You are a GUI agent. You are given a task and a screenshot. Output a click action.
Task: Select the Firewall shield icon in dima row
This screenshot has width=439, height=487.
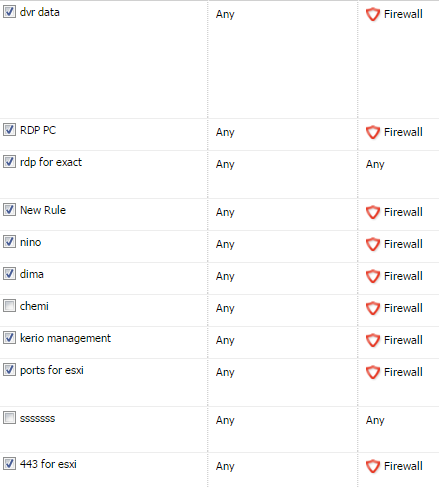click(373, 276)
